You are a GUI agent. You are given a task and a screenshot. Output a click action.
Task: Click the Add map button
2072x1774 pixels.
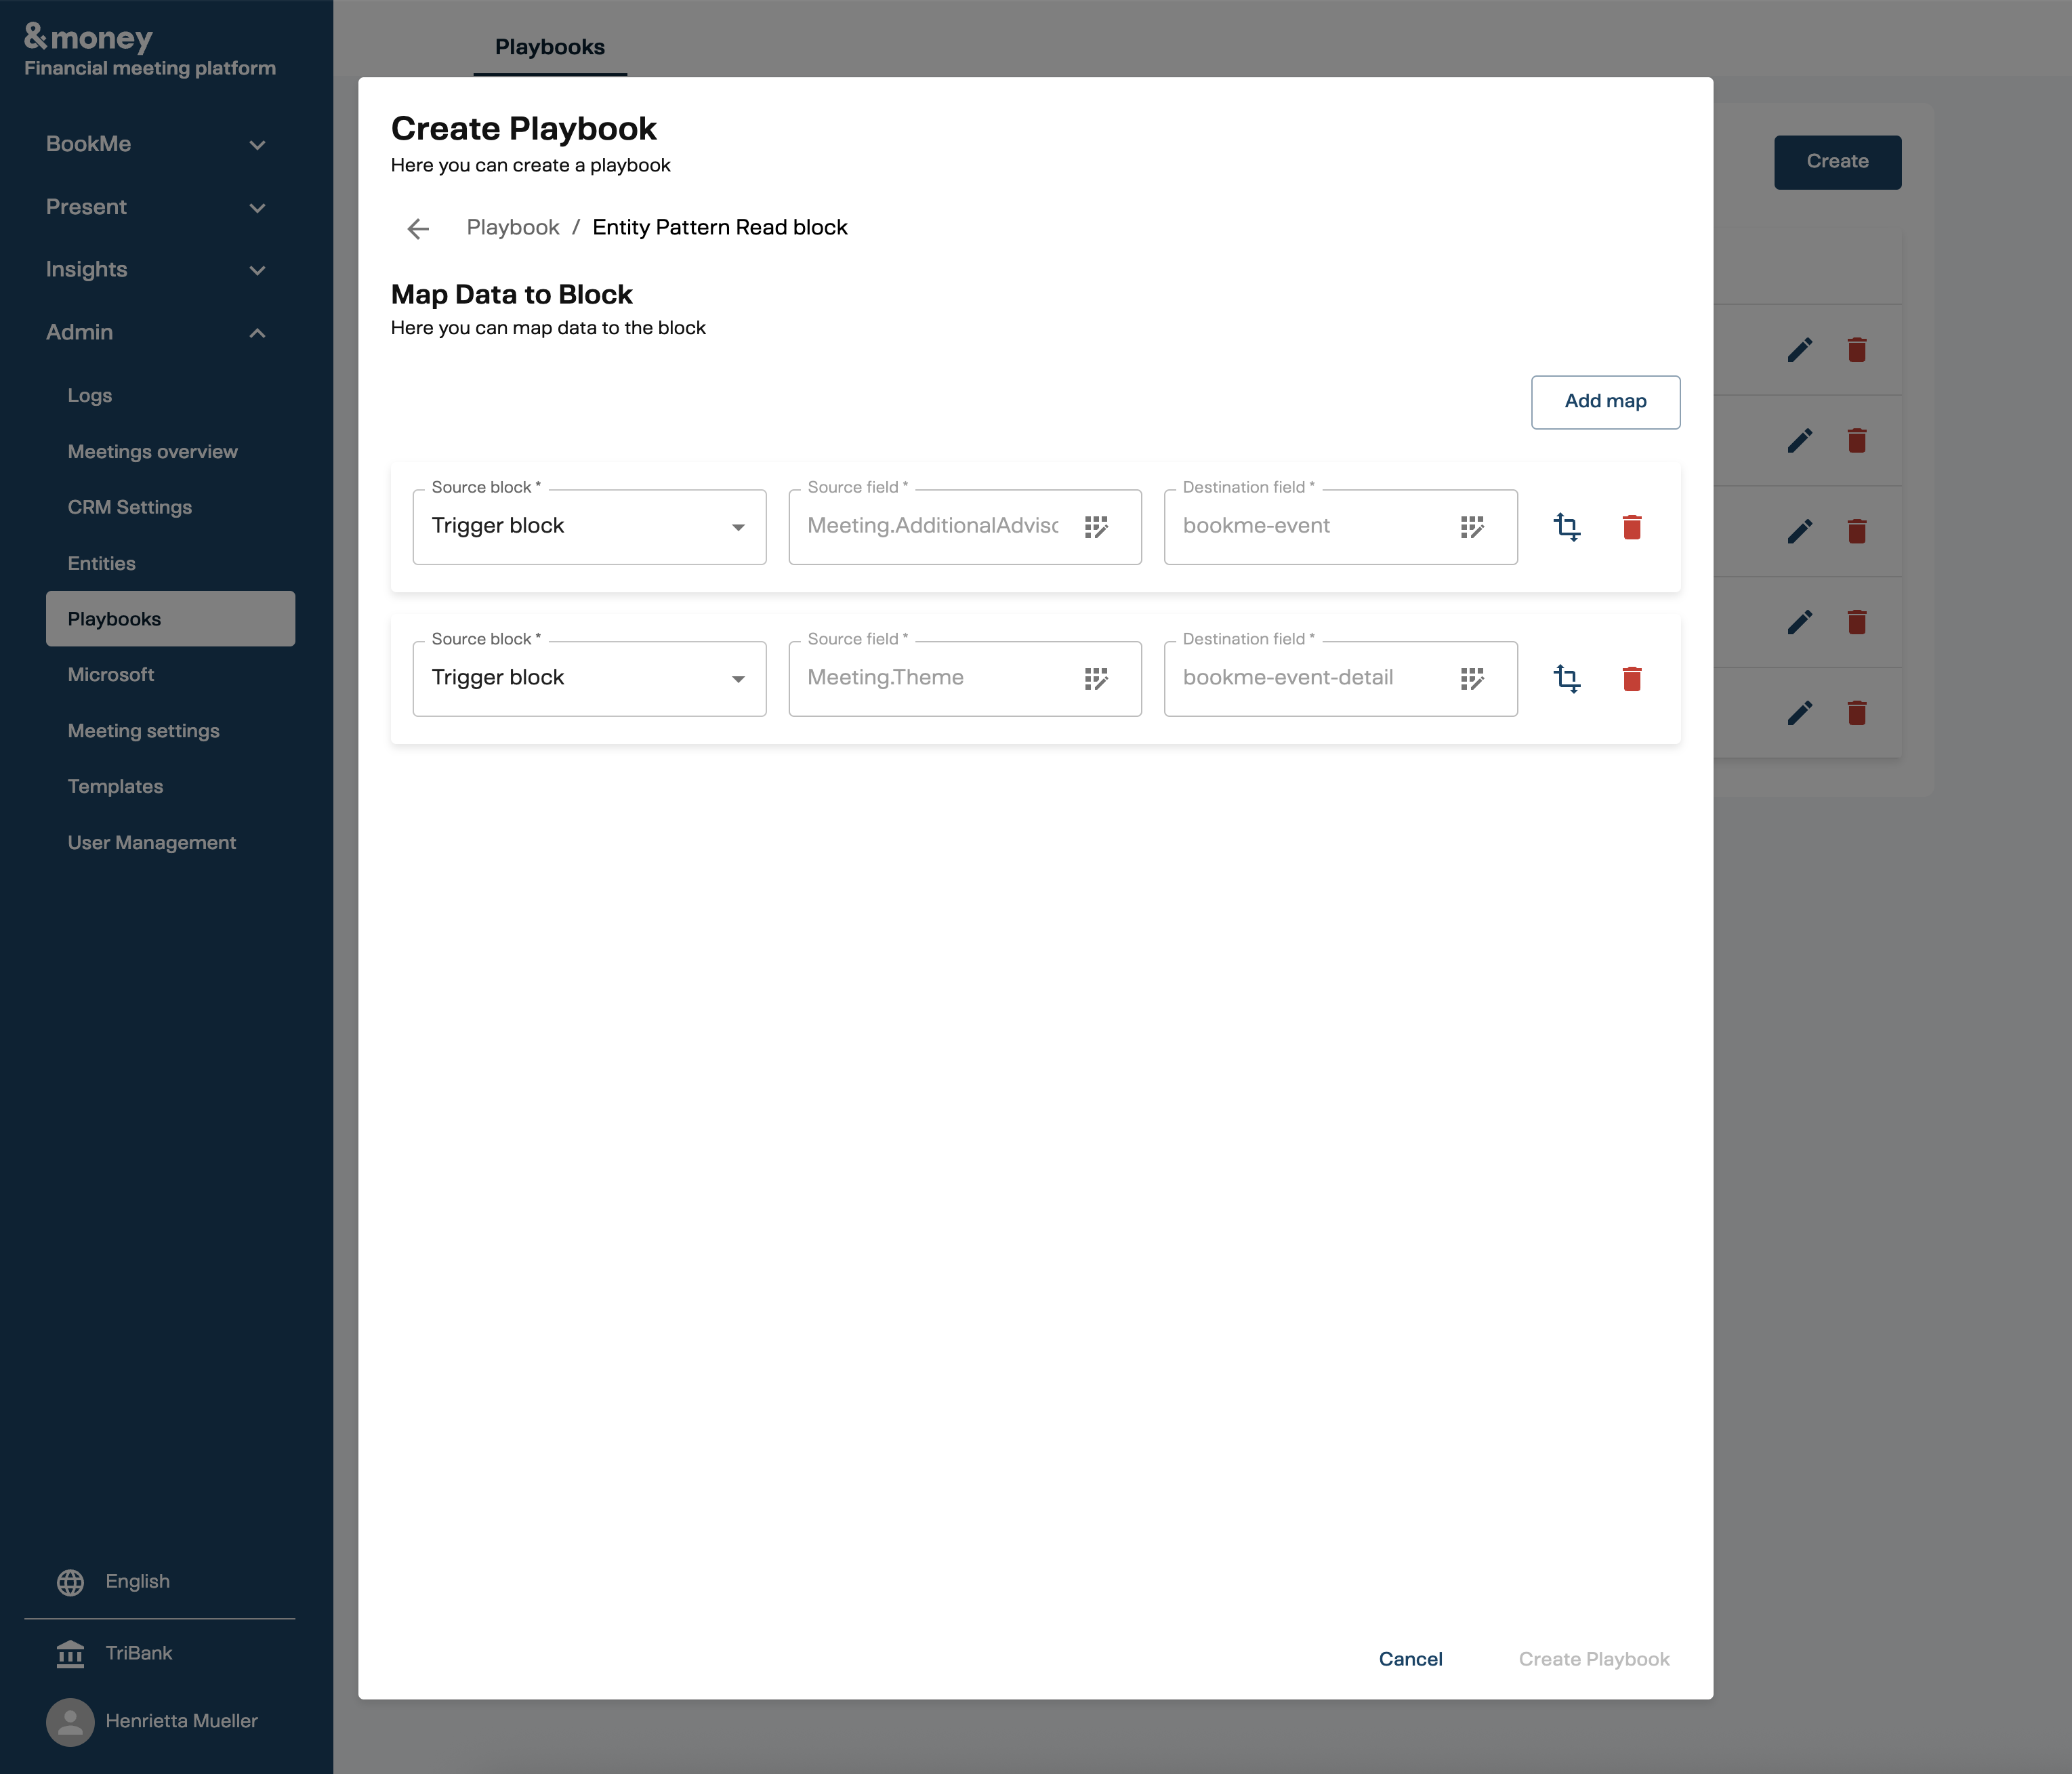tap(1605, 401)
